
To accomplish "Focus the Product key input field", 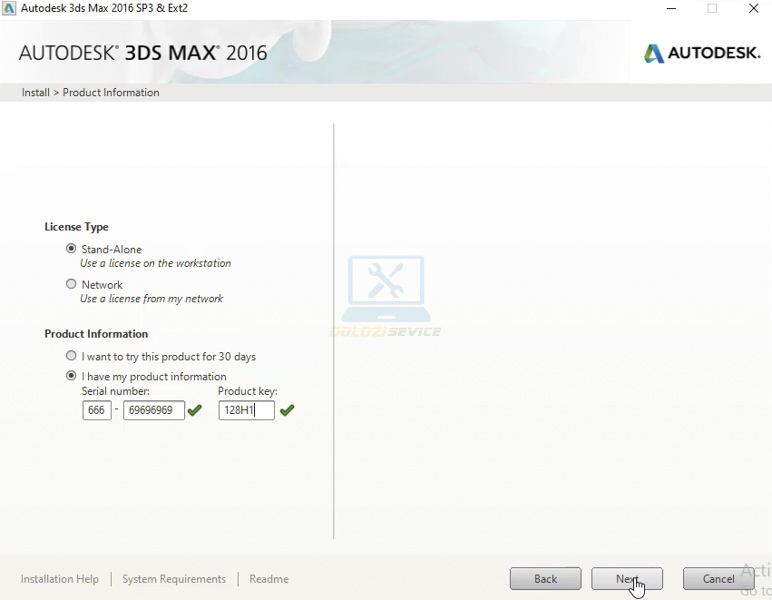I will click(246, 410).
